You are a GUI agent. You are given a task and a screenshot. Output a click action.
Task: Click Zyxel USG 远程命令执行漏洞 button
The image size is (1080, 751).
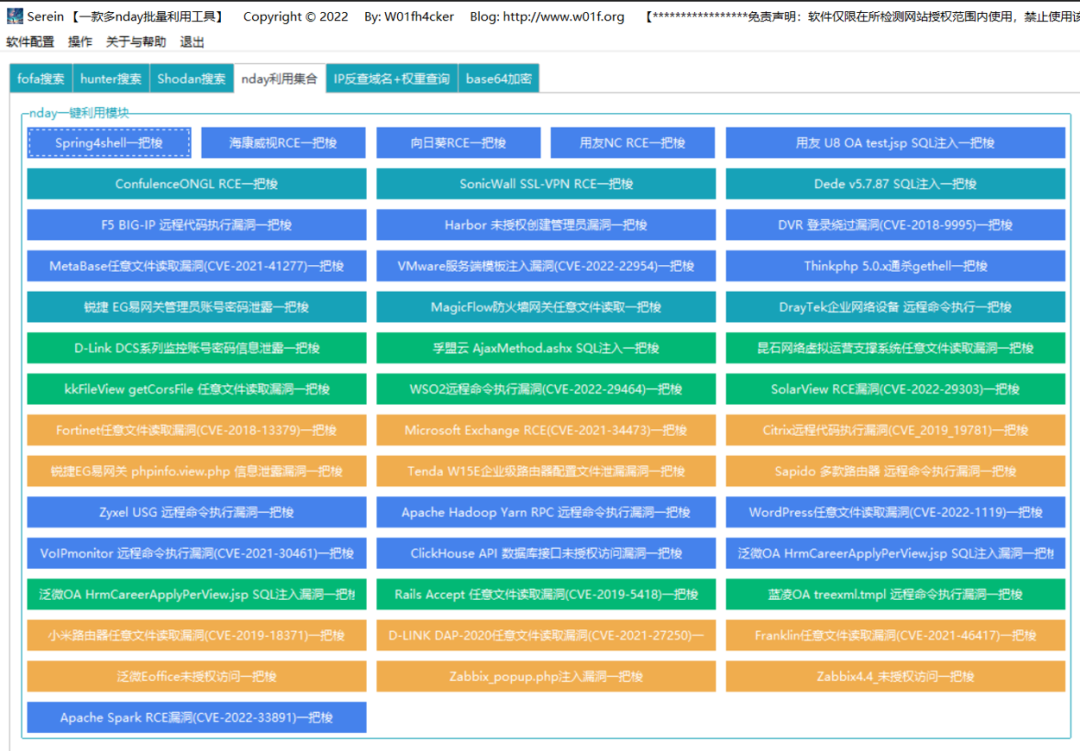pos(196,512)
